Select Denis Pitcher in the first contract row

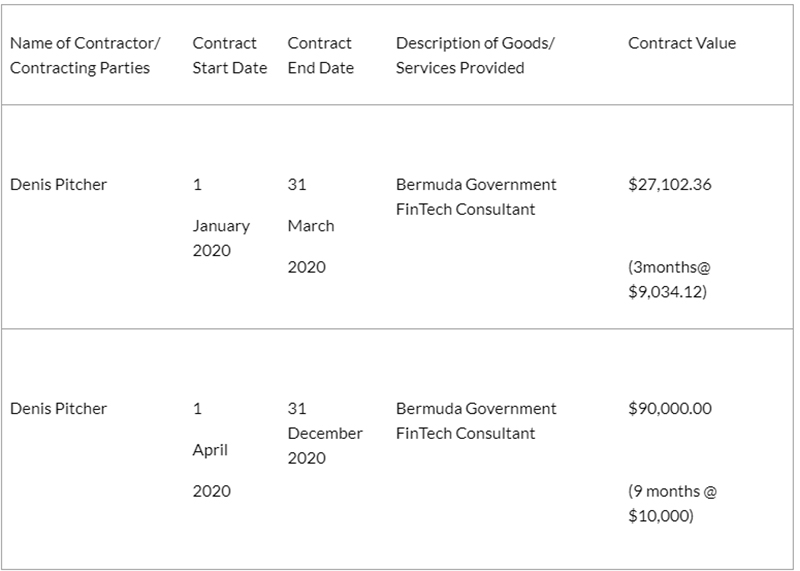coord(58,185)
